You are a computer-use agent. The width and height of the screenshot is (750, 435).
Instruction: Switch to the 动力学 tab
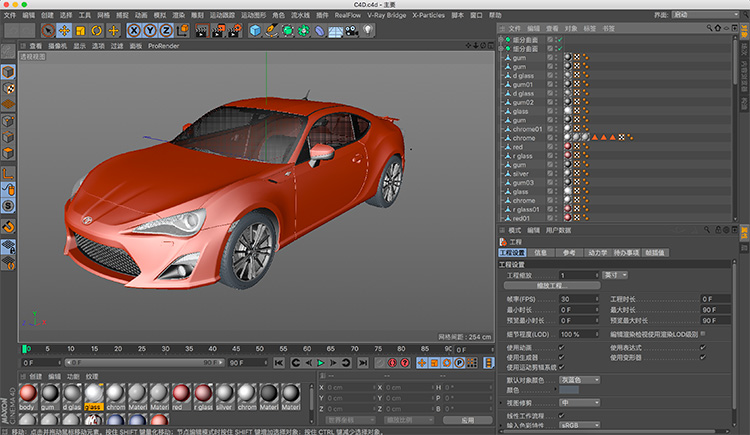pos(597,253)
